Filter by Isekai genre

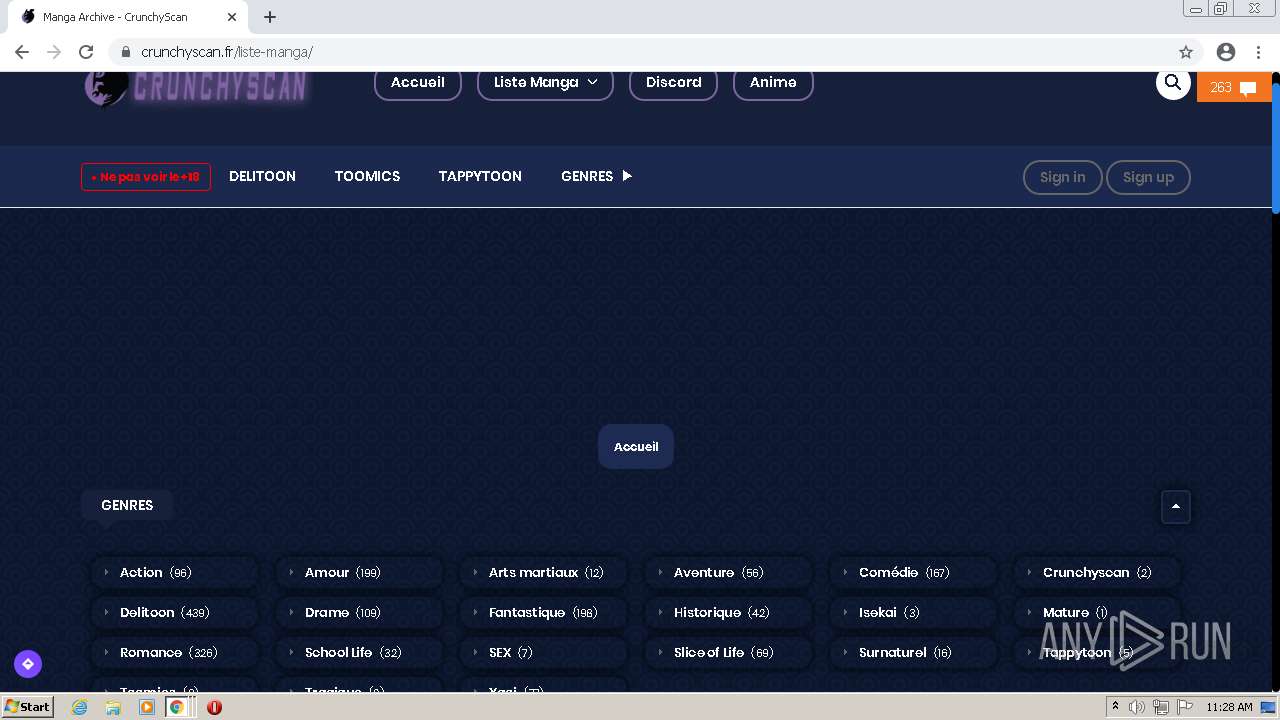coord(914,612)
